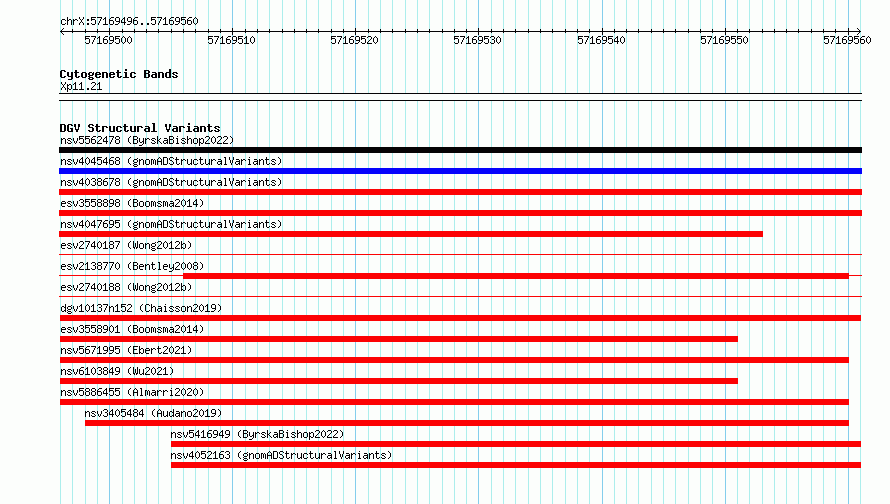
Task: Click the Xp11.21 band label
Action: coord(81,86)
